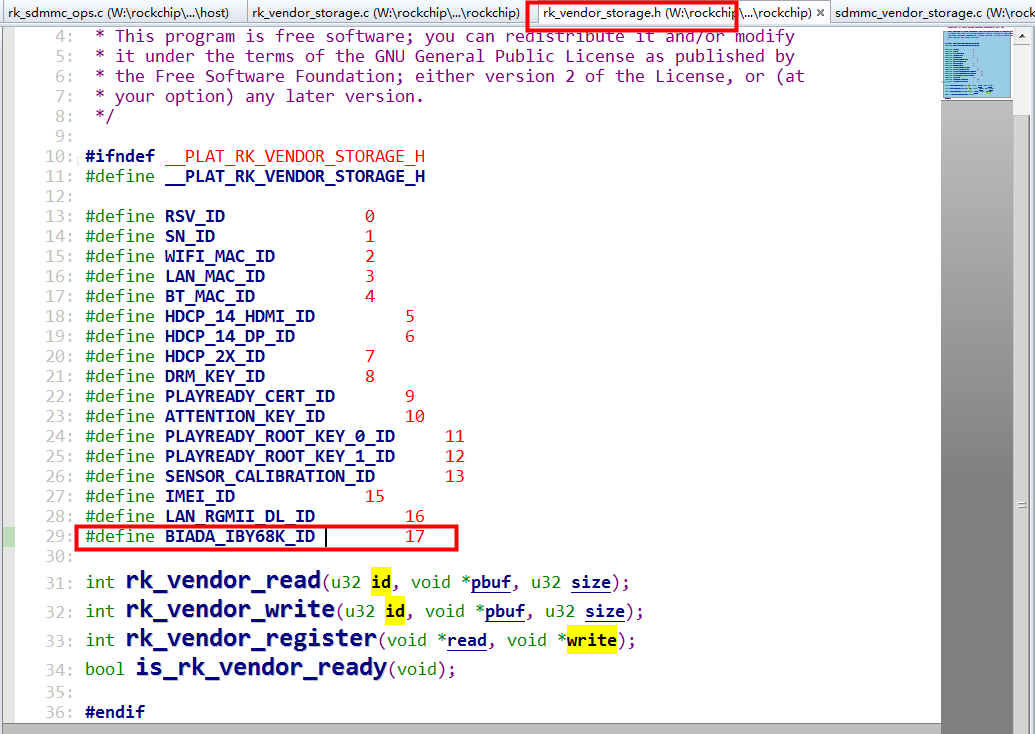Click the document overview minimap thumbnail

point(975,63)
